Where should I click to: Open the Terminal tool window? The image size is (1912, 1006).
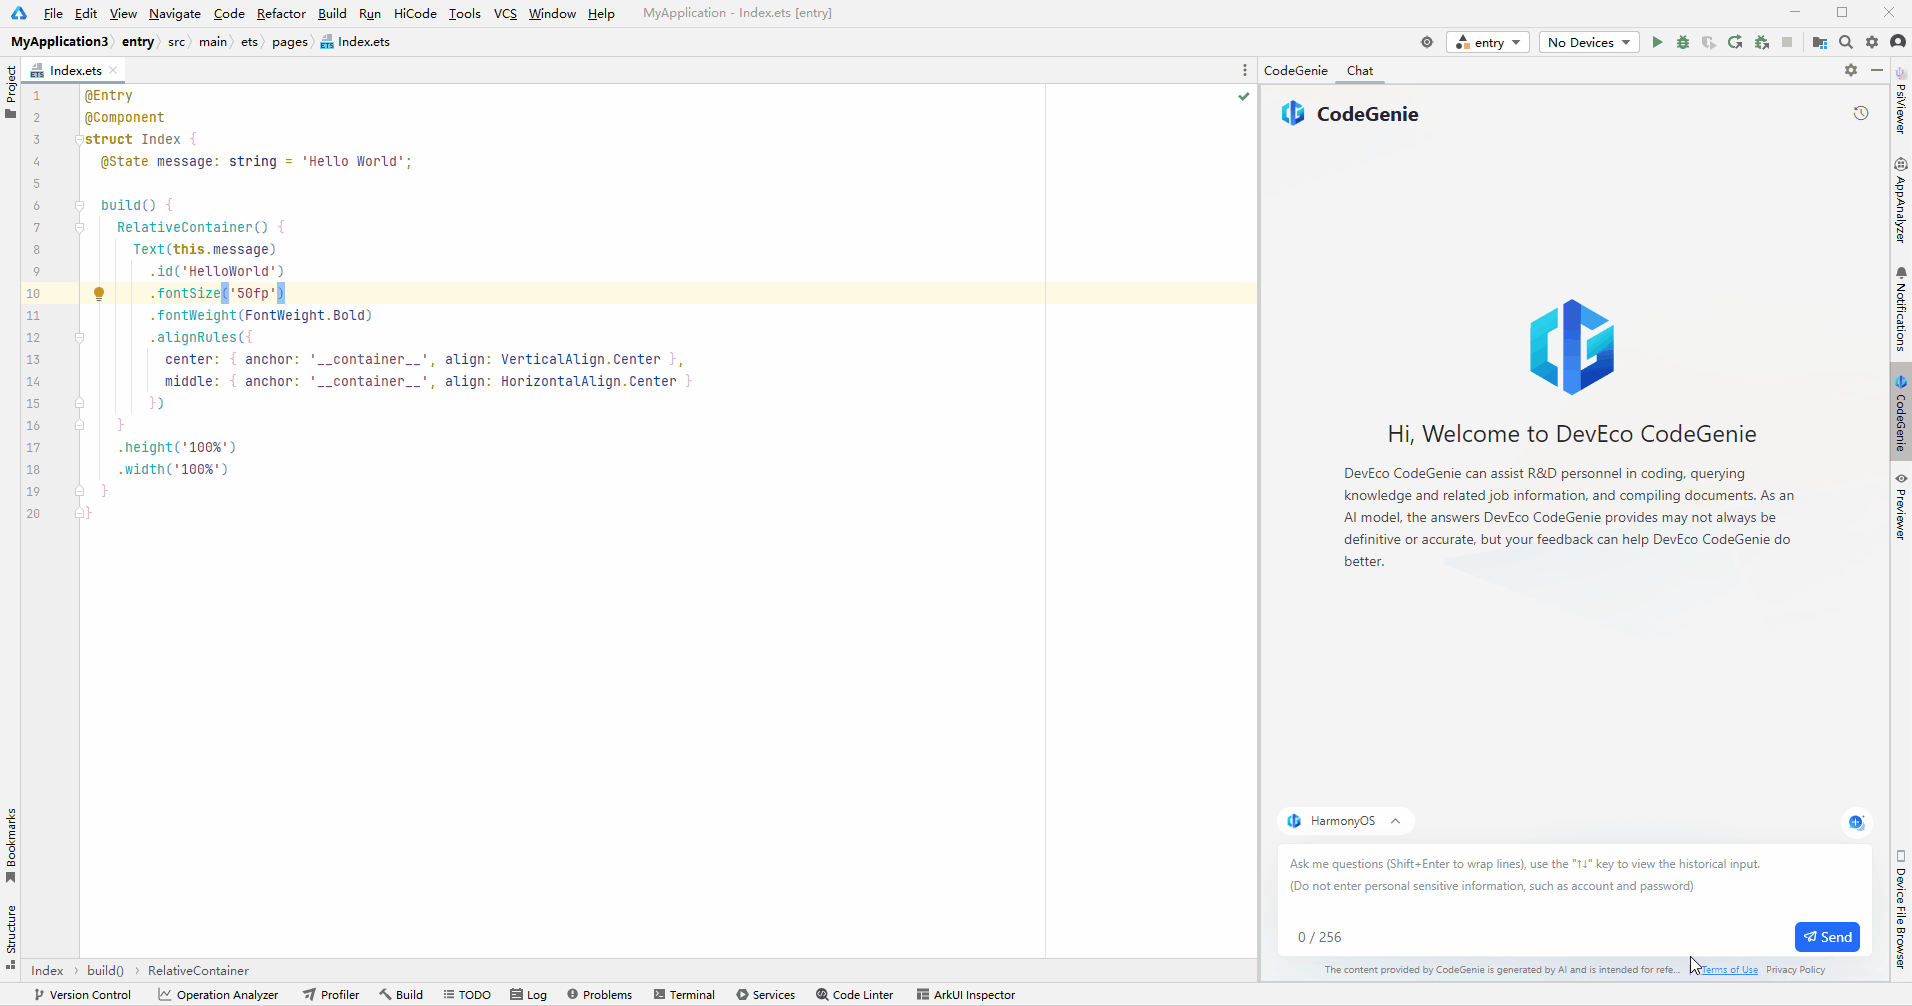pos(684,994)
